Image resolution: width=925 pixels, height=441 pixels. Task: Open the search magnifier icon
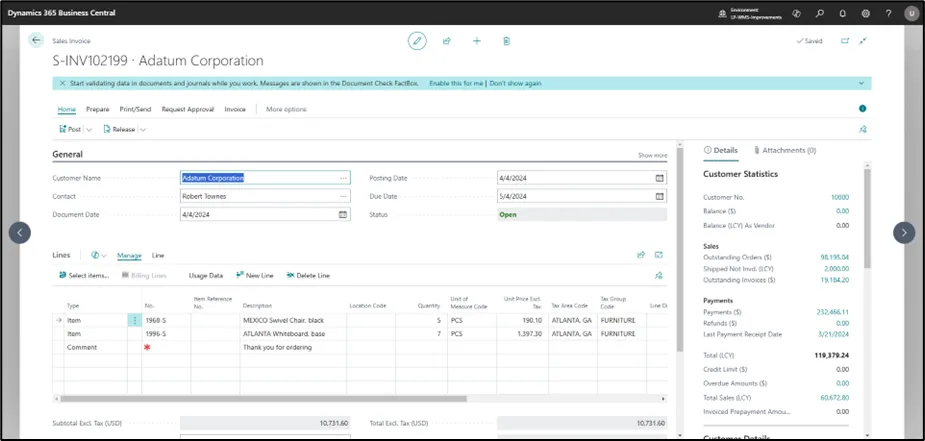pos(819,13)
